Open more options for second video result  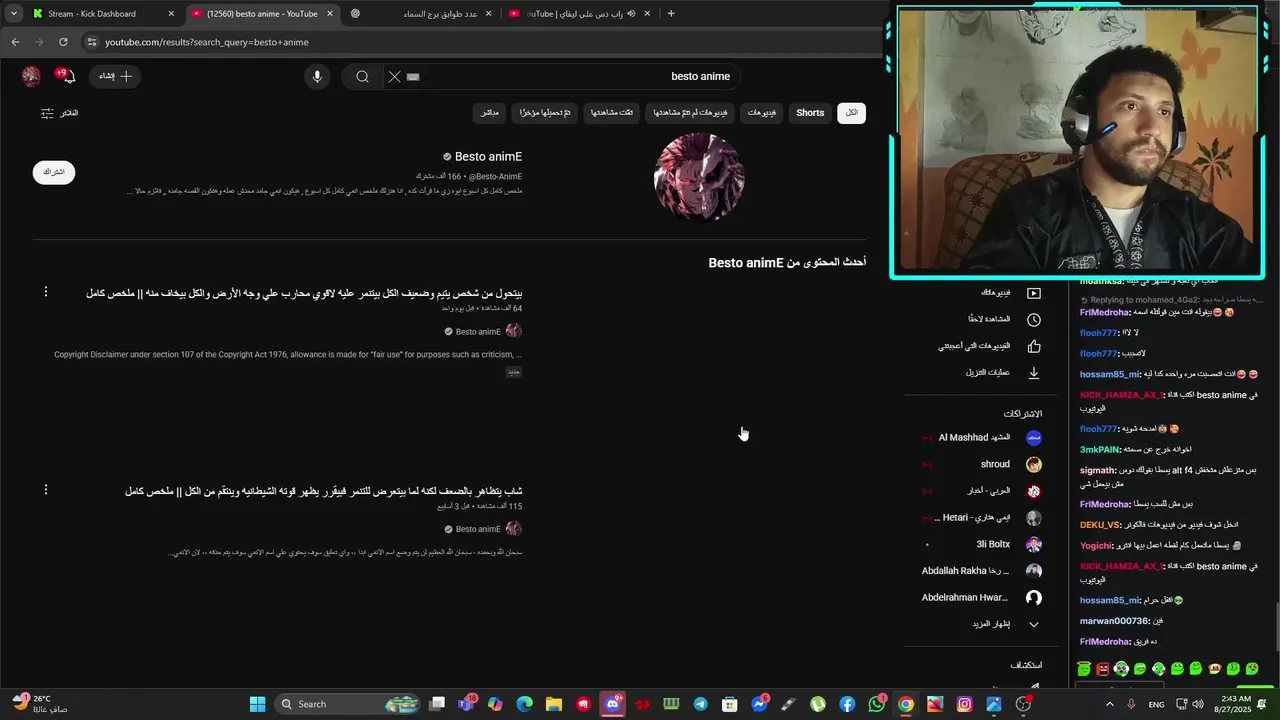(x=45, y=490)
